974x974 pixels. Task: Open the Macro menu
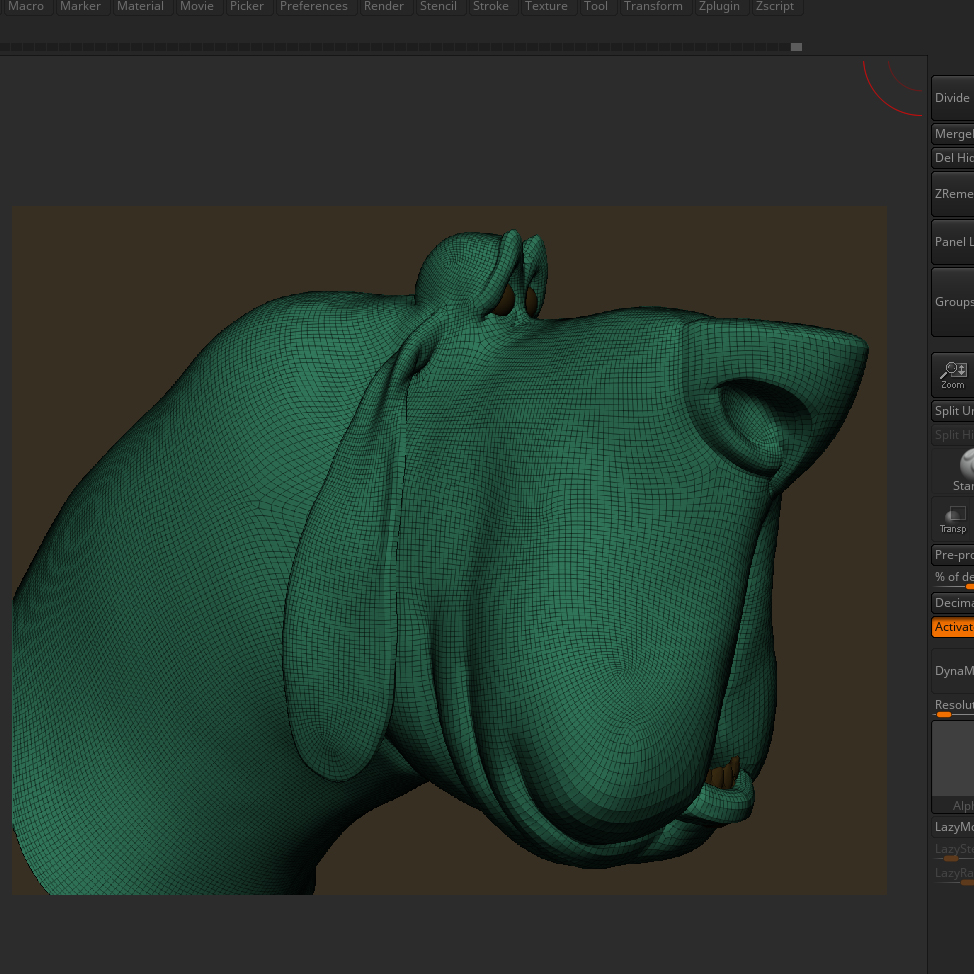pyautogui.click(x=25, y=6)
